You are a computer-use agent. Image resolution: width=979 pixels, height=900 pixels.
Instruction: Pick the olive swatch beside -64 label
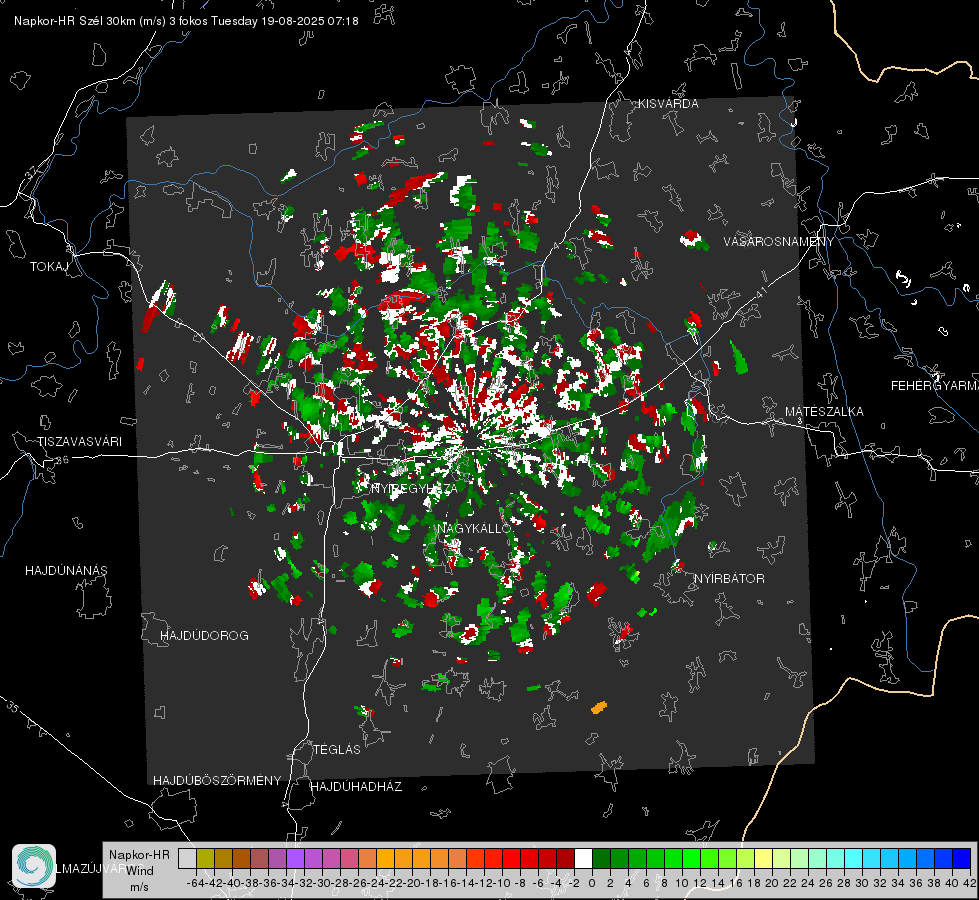point(205,858)
